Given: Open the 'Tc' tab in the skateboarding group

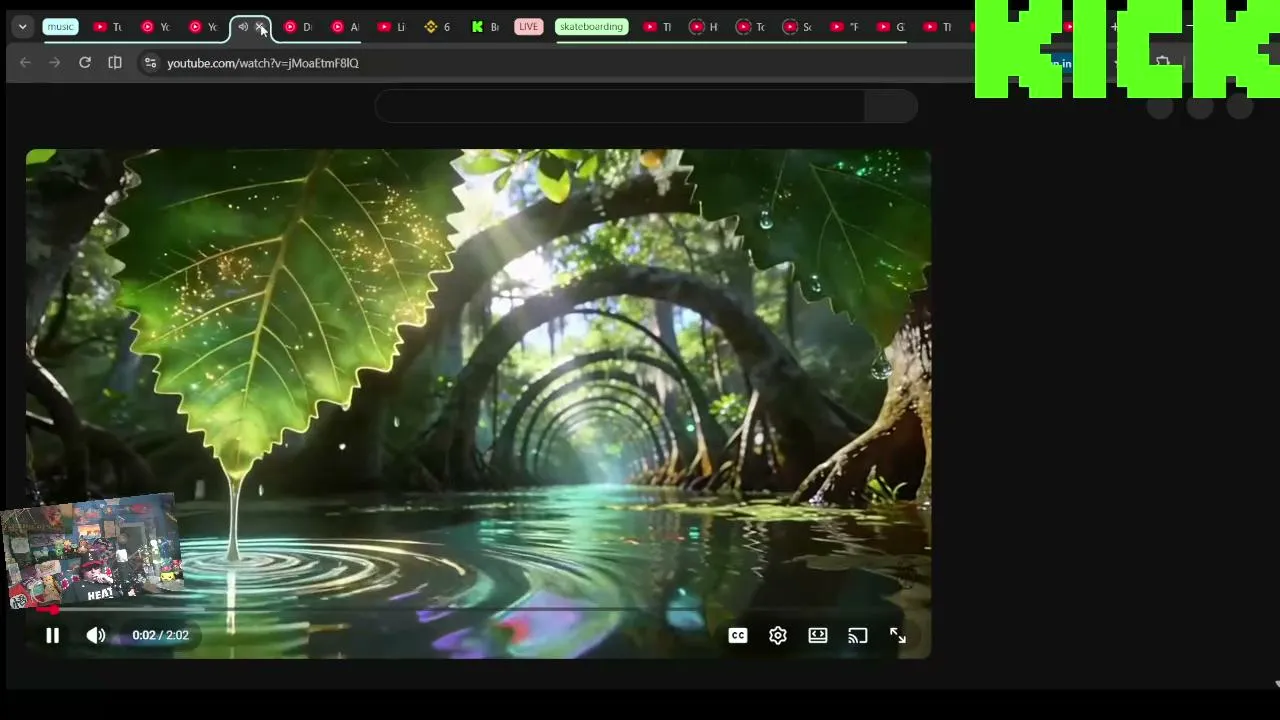Looking at the screenshot, I should click(751, 27).
